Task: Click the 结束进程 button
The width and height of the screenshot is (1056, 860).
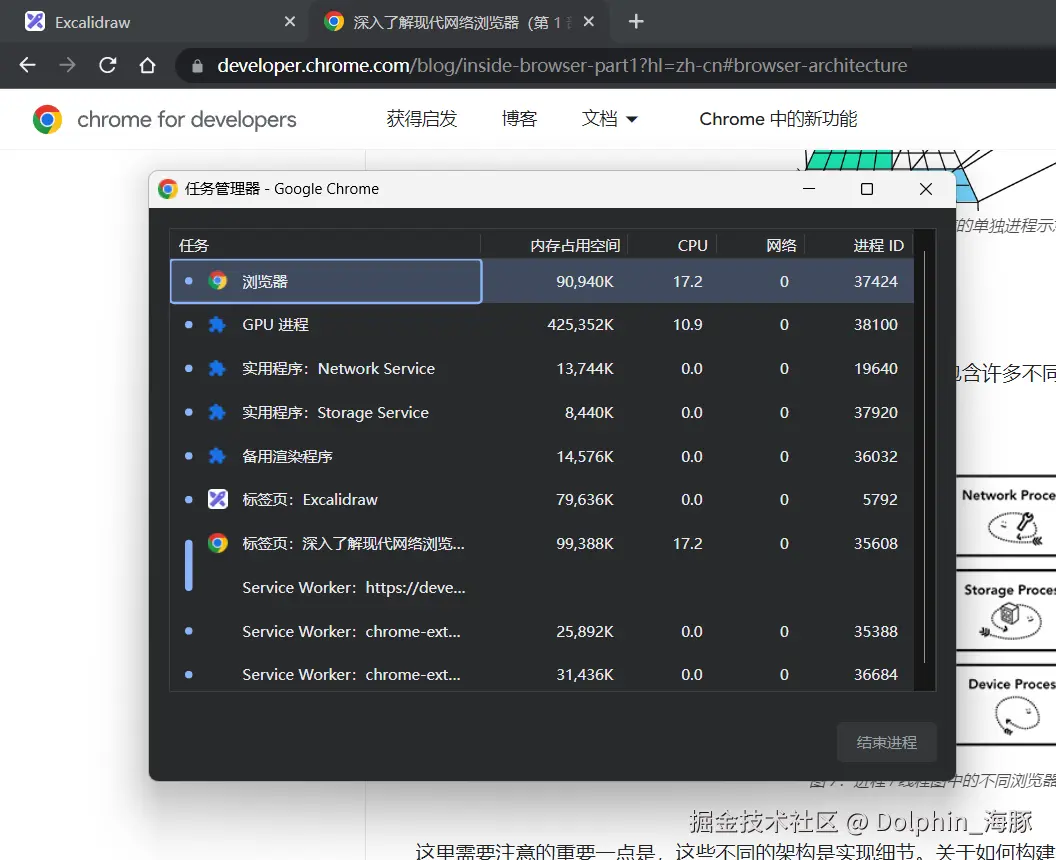Action: (886, 742)
